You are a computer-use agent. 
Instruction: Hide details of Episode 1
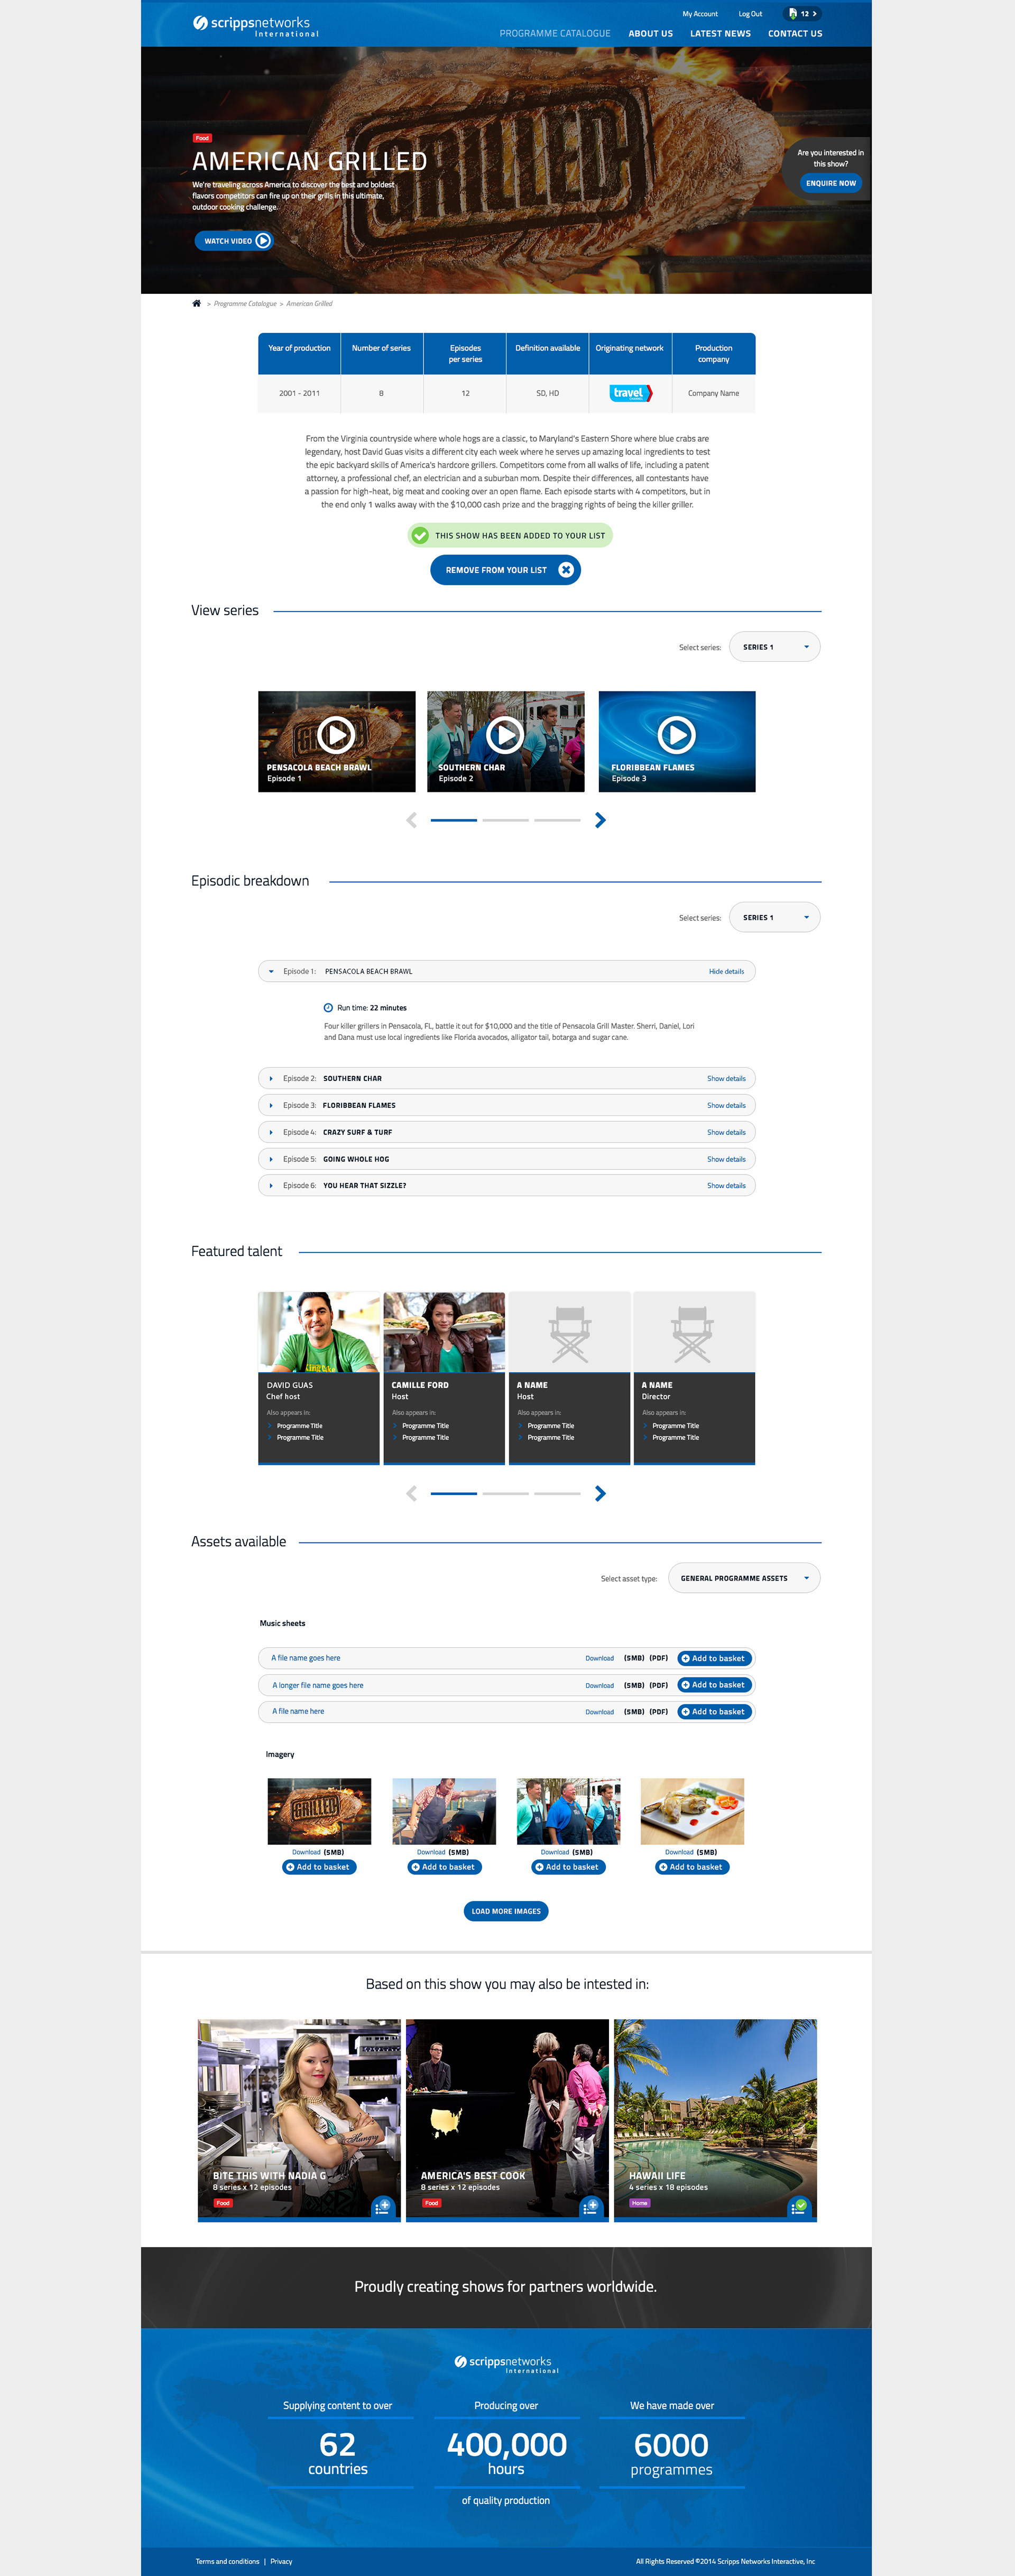(x=726, y=971)
